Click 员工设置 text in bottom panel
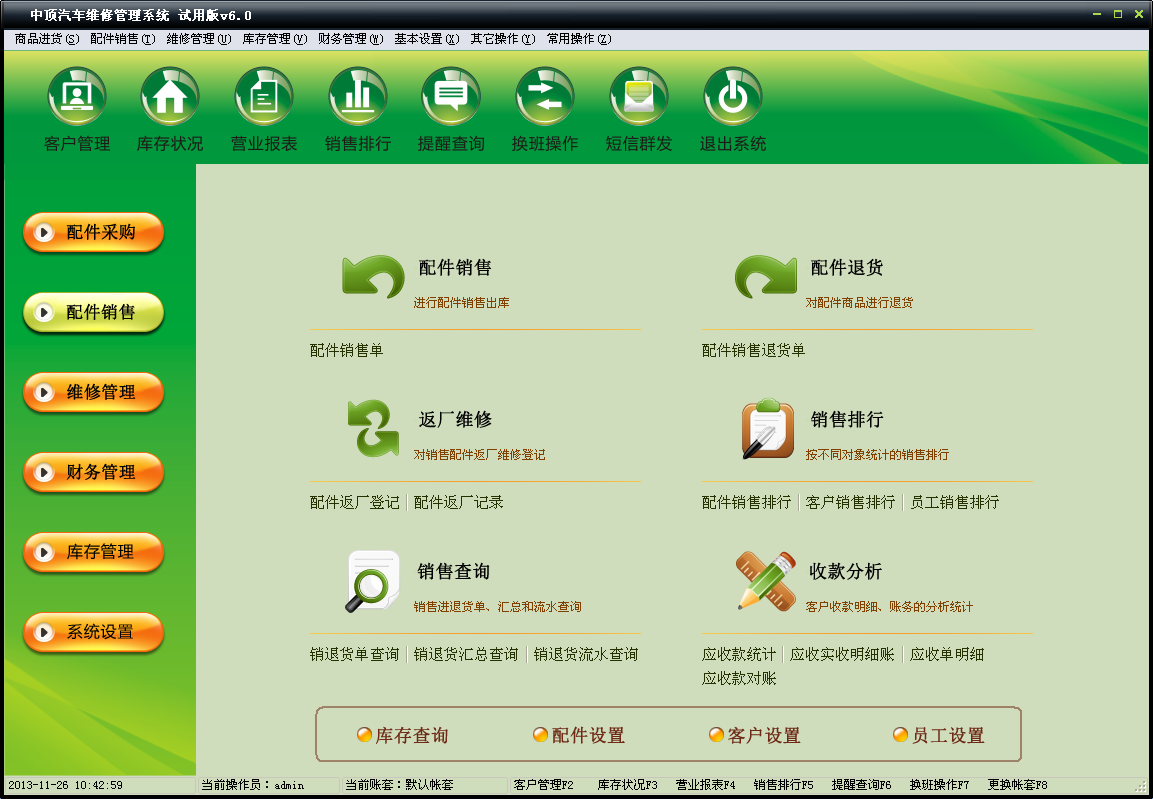 pos(948,735)
